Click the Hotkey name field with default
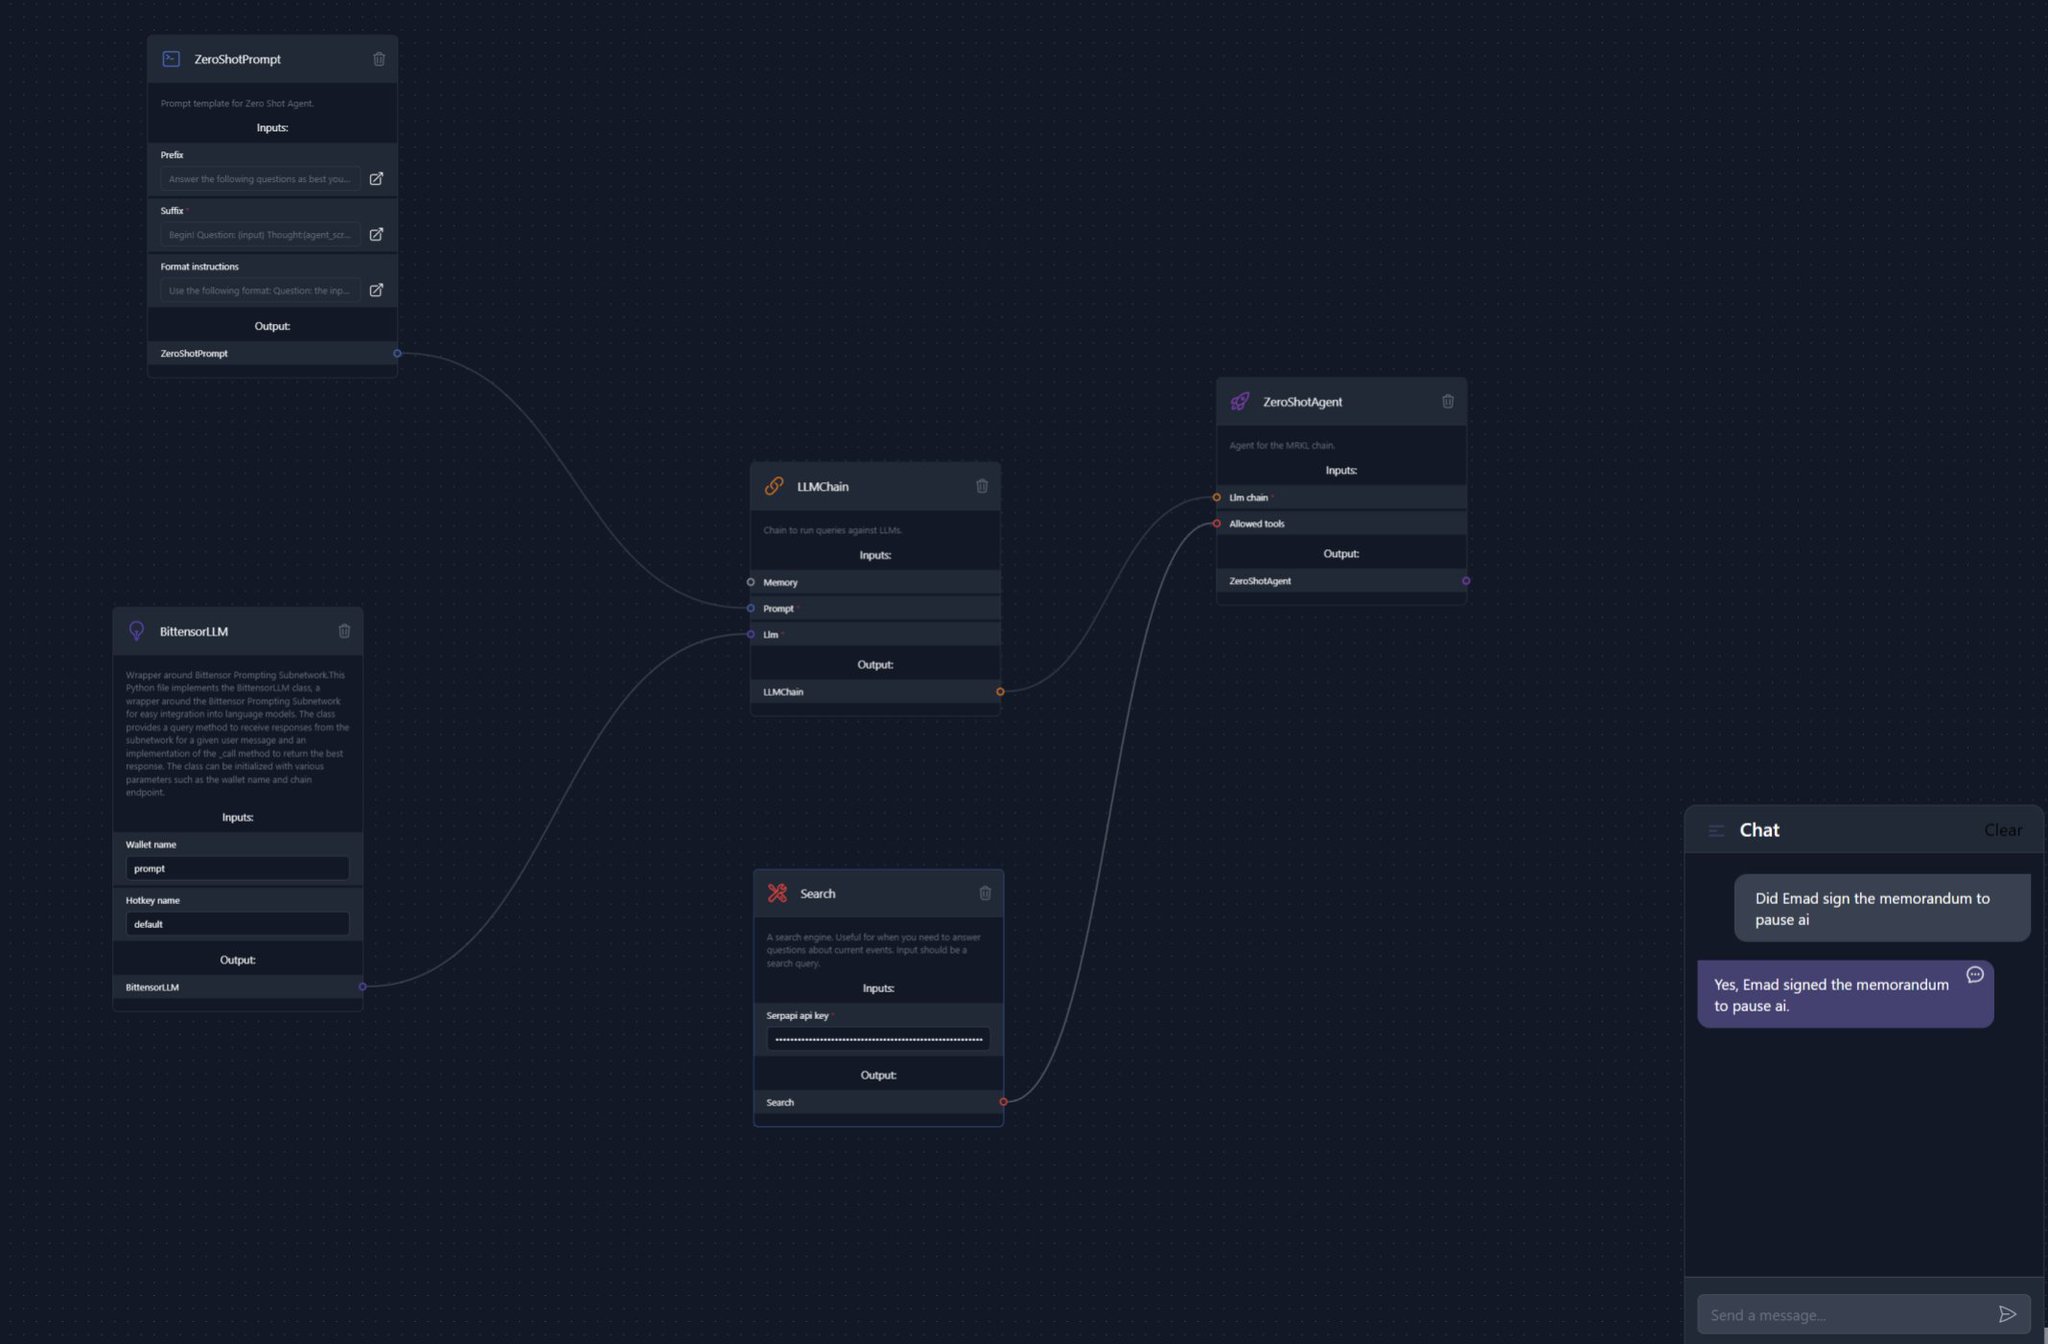Viewport: 2048px width, 1344px height. pyautogui.click(x=237, y=924)
